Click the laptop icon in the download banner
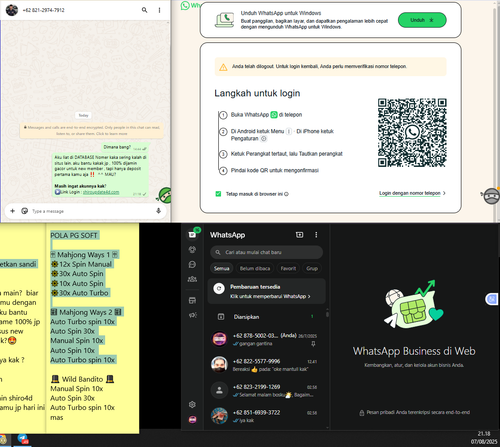Image resolution: width=500 pixels, height=447 pixels. click(224, 20)
